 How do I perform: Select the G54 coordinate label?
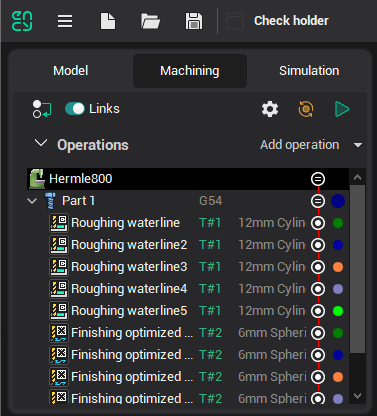click(210, 201)
